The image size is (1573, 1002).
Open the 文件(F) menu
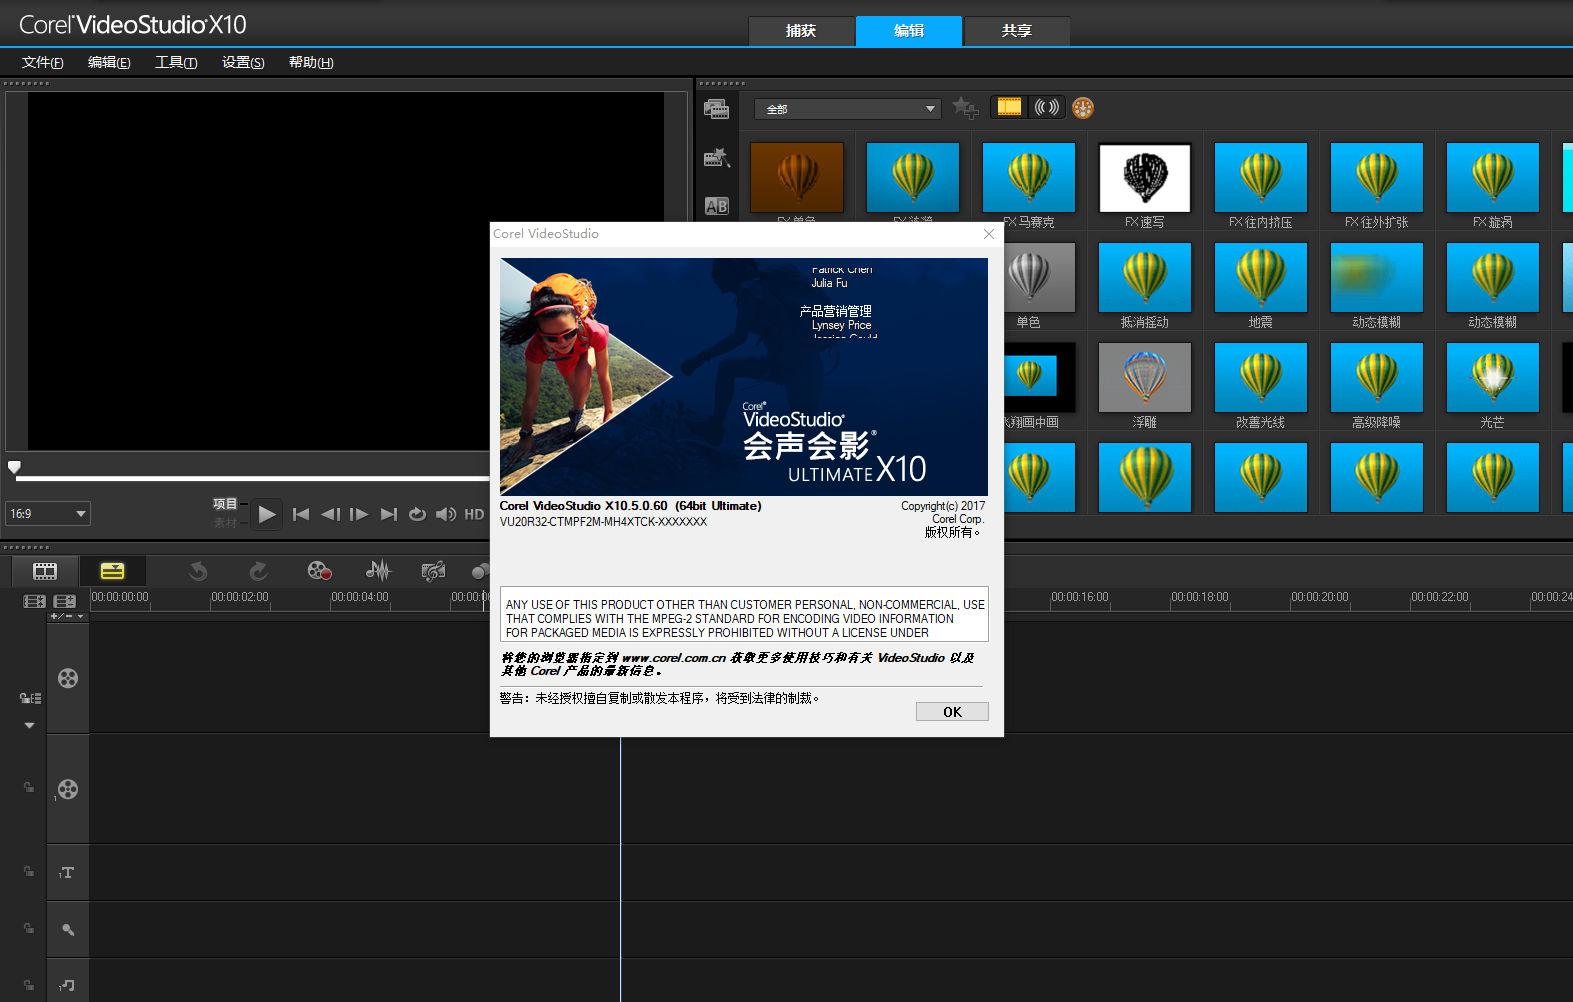tap(43, 62)
